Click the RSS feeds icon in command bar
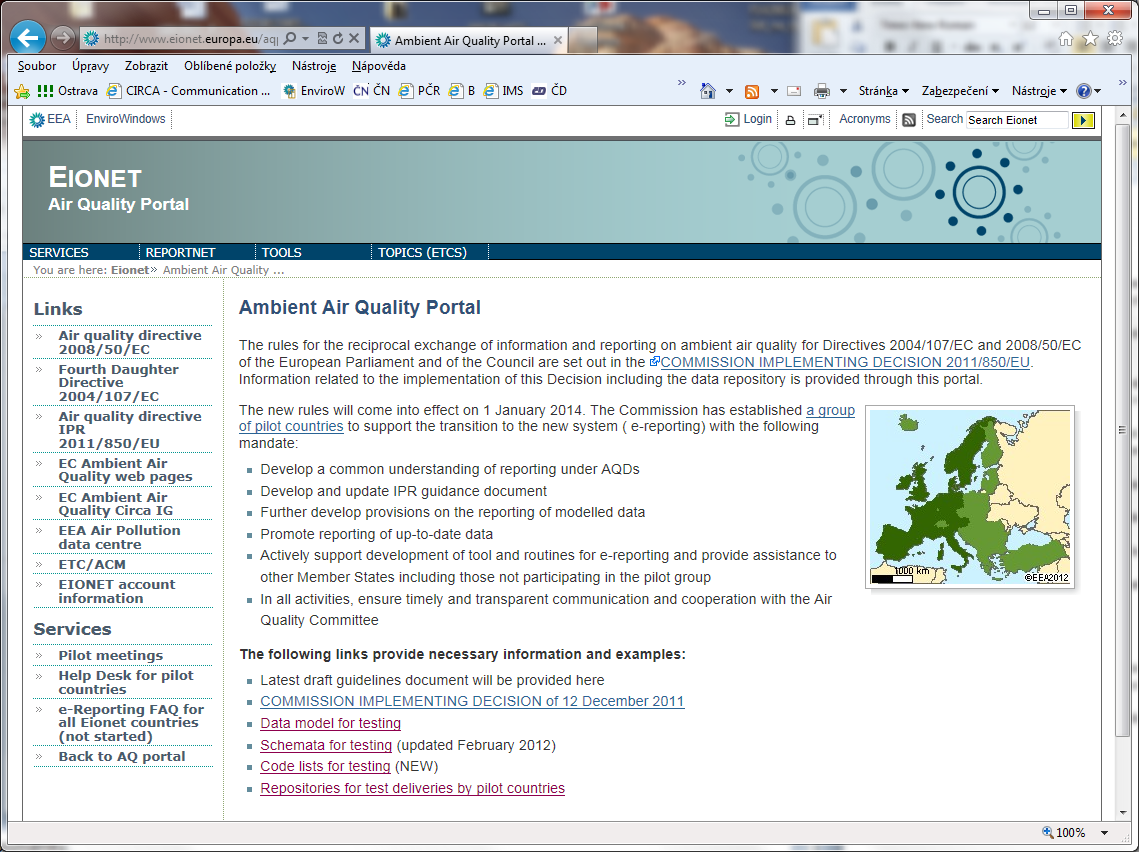 click(x=752, y=92)
